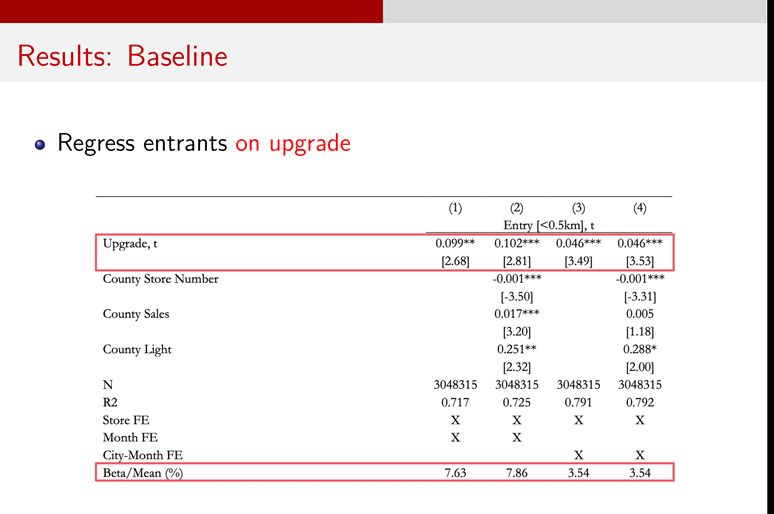The height and width of the screenshot is (514, 774).
Task: Click the 0.102*** coefficient value
Action: pyautogui.click(x=516, y=243)
